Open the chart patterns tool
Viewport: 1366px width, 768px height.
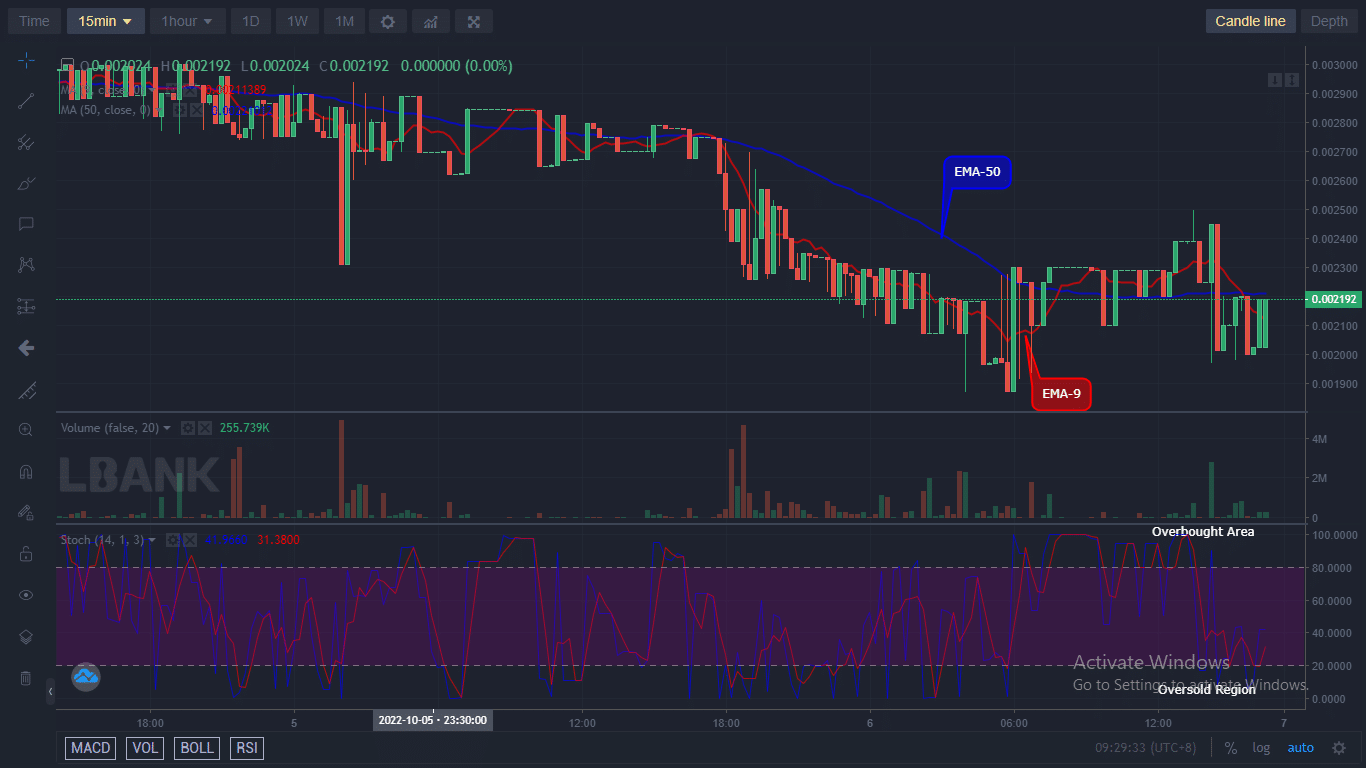(x=26, y=265)
